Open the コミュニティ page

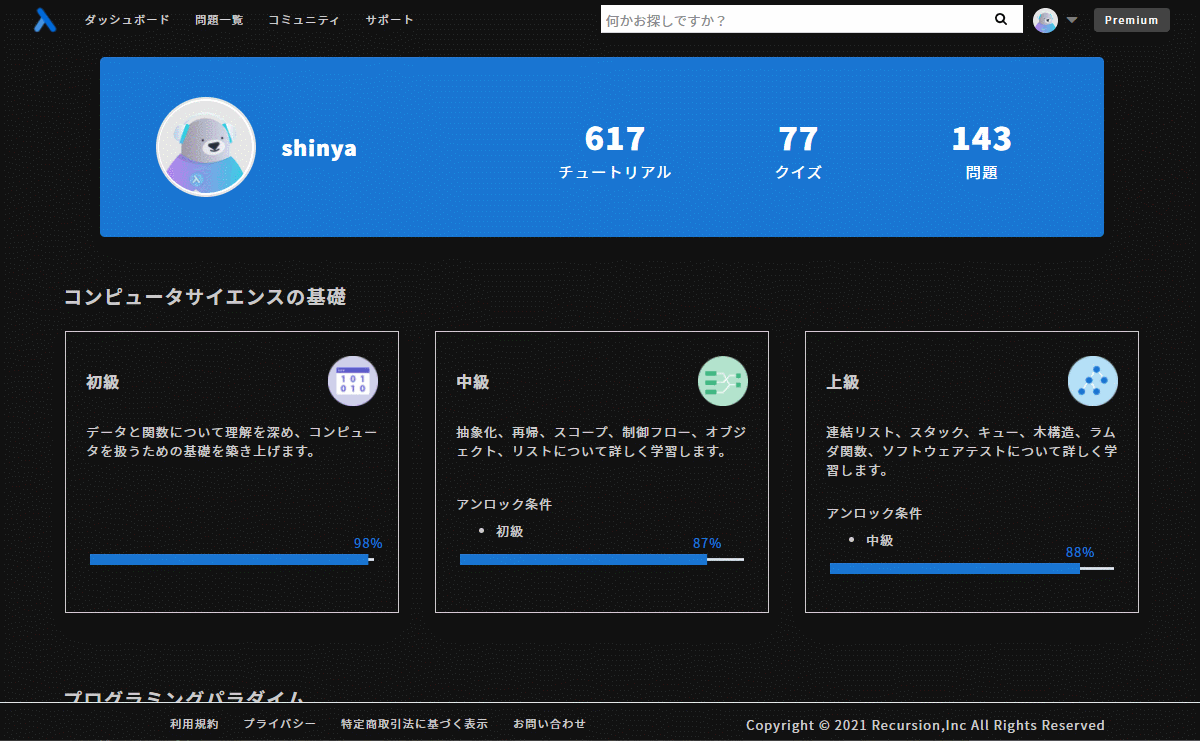(x=304, y=20)
